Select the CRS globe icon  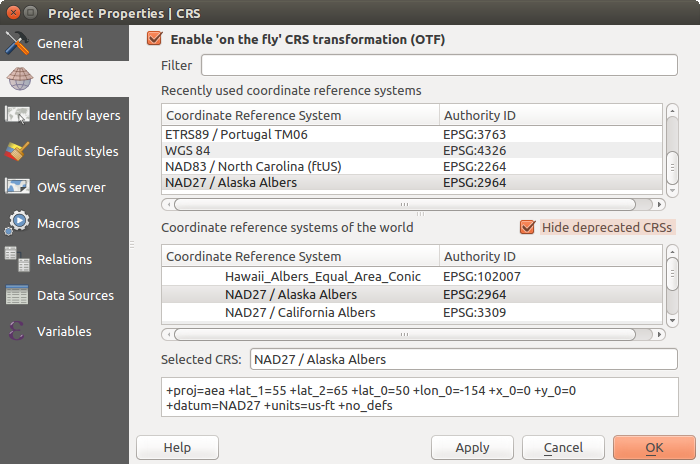[17, 80]
